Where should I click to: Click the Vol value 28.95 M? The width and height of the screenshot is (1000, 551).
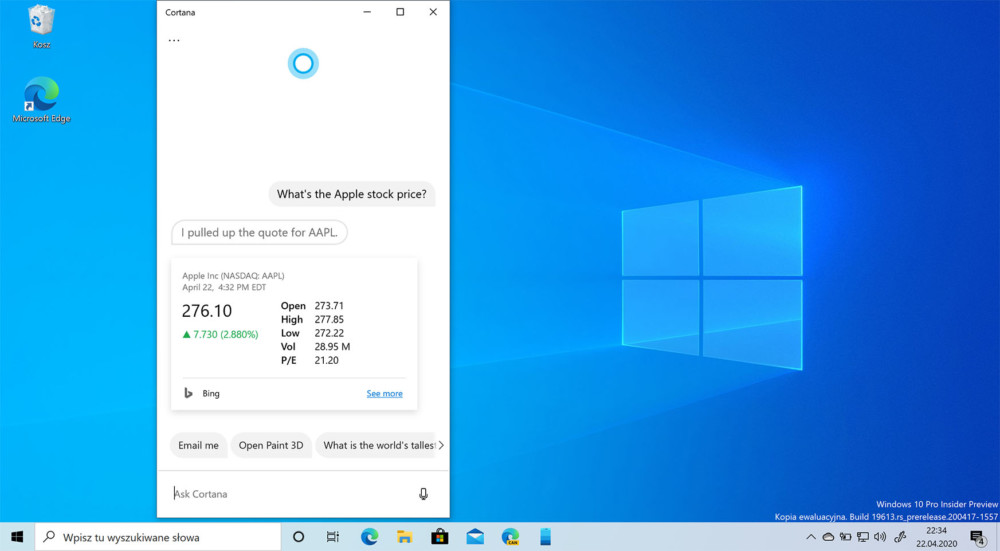pos(332,346)
